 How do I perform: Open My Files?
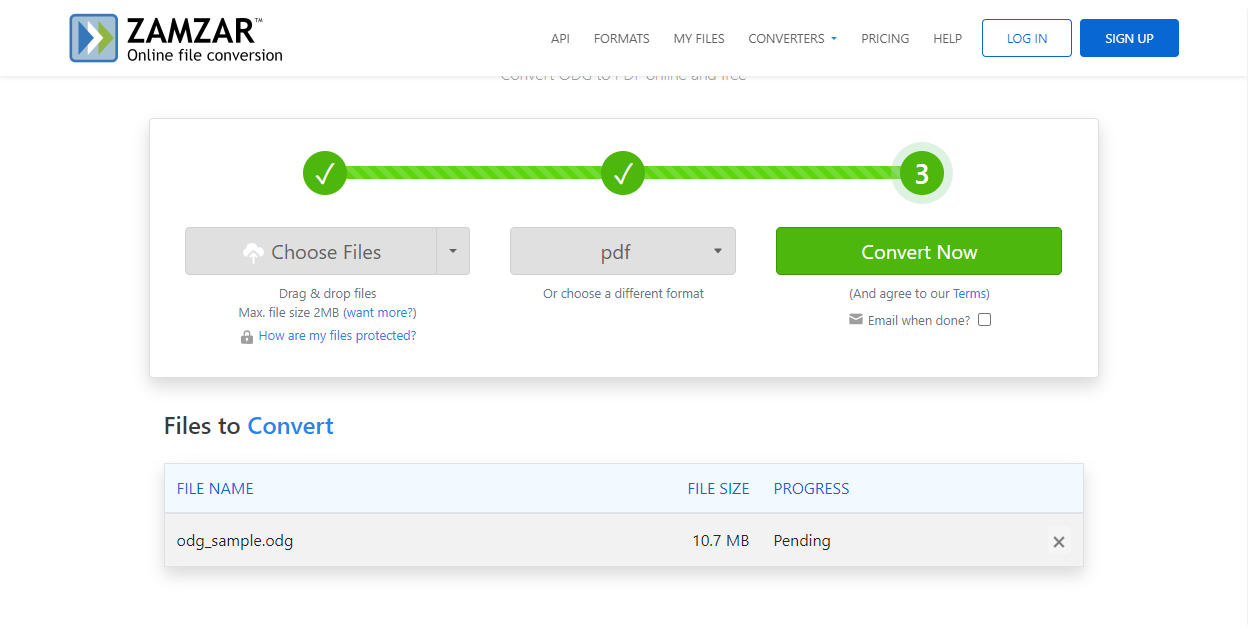click(699, 38)
